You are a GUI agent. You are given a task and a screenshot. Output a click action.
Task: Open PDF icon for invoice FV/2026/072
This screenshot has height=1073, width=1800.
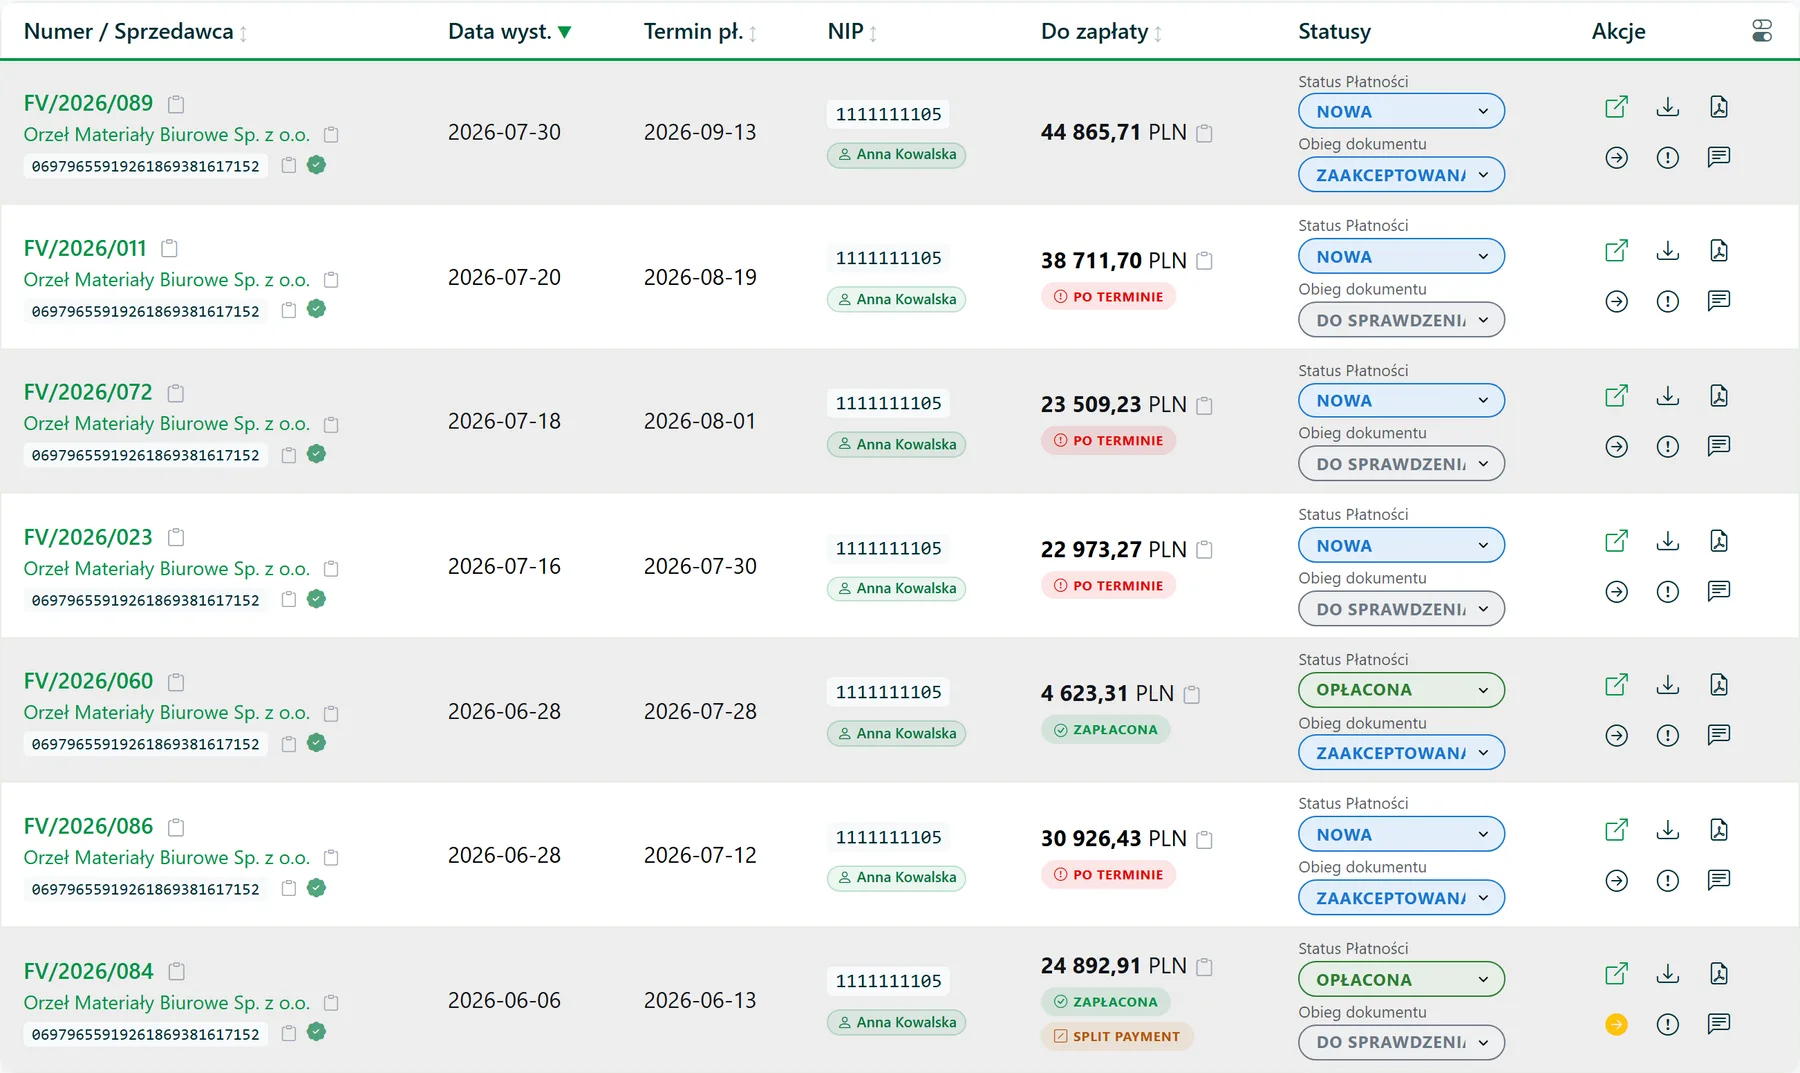click(x=1718, y=396)
